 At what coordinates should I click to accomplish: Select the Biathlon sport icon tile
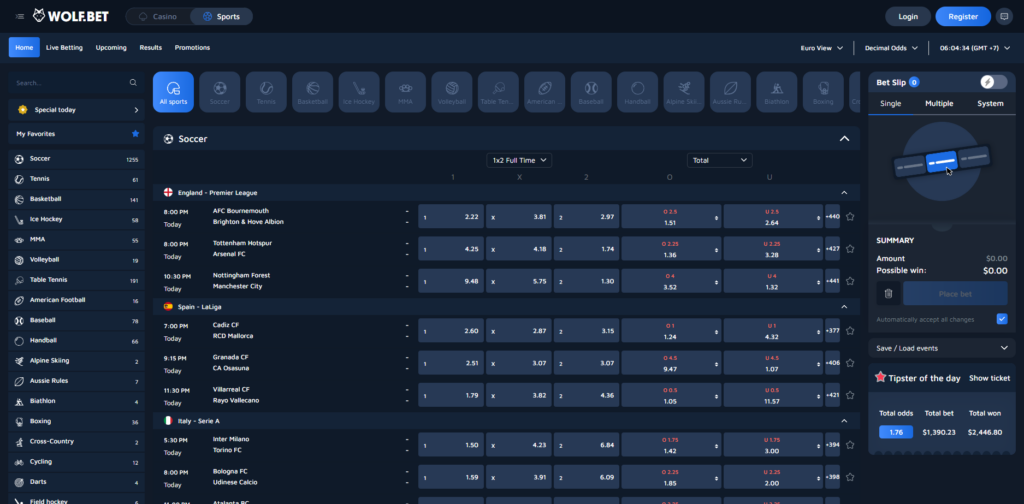point(776,92)
